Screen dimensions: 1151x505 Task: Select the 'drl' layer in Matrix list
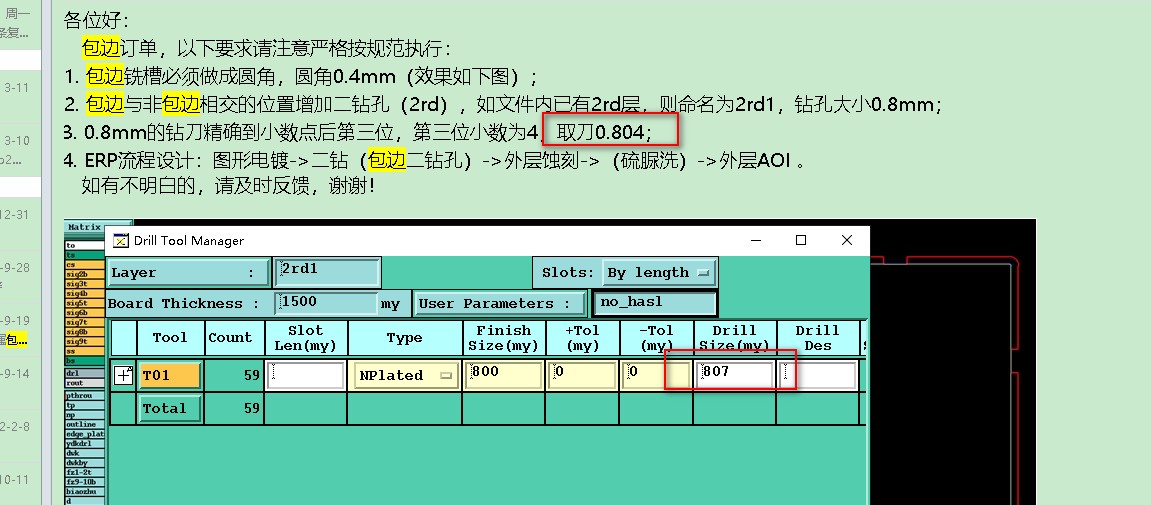(x=84, y=374)
